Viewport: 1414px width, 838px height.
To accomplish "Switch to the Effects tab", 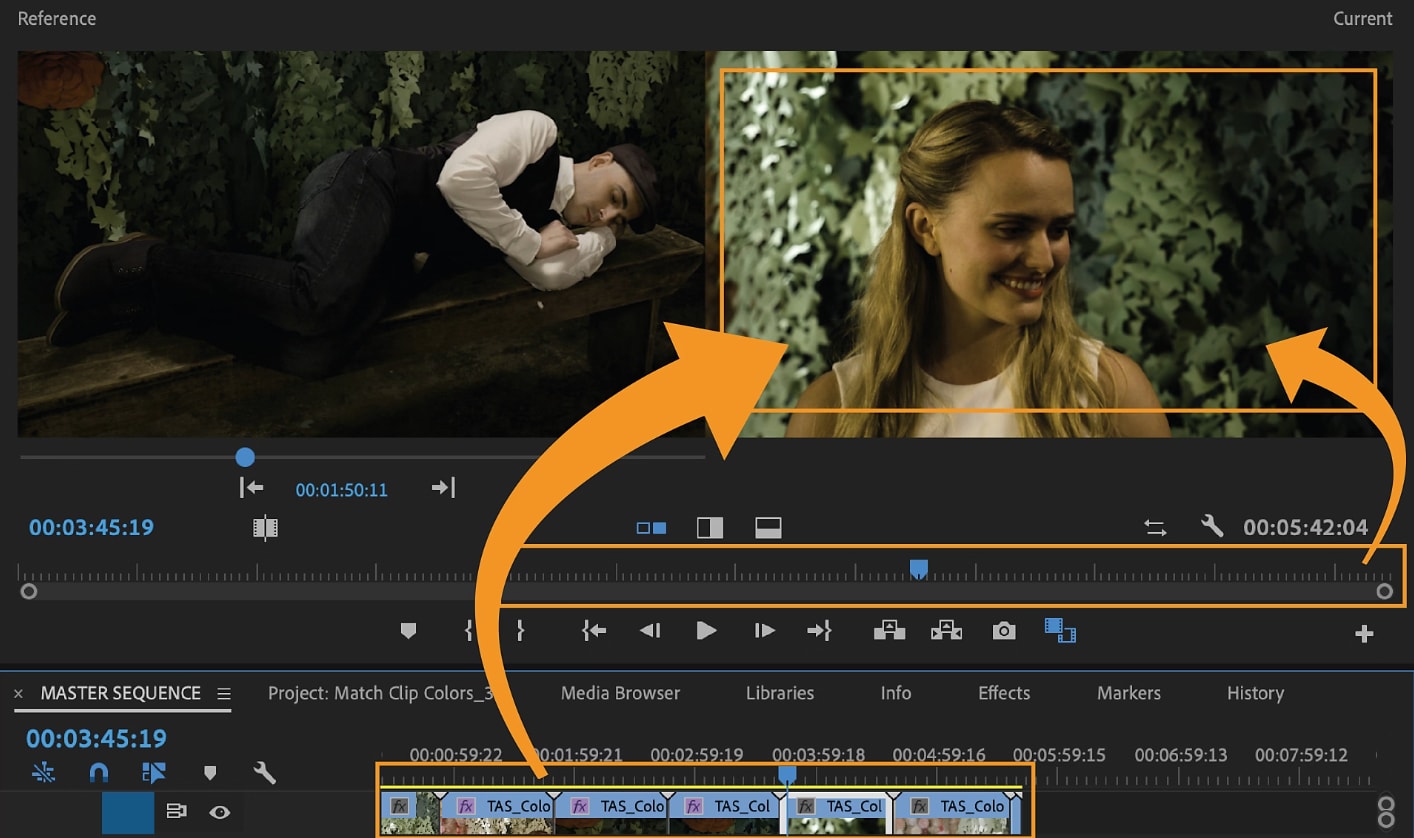I will [x=1003, y=692].
